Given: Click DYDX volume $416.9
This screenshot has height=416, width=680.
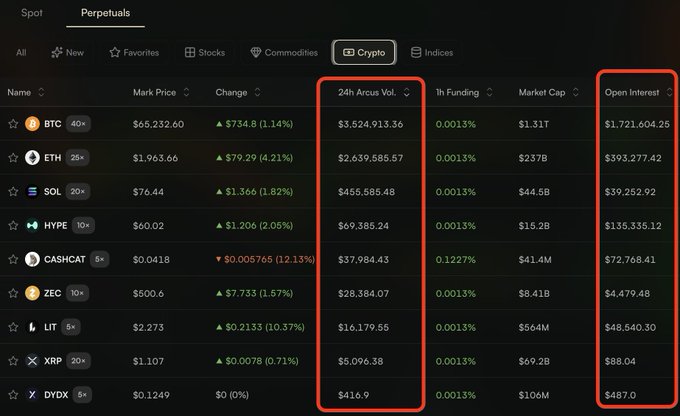Looking at the screenshot, I should coord(353,395).
